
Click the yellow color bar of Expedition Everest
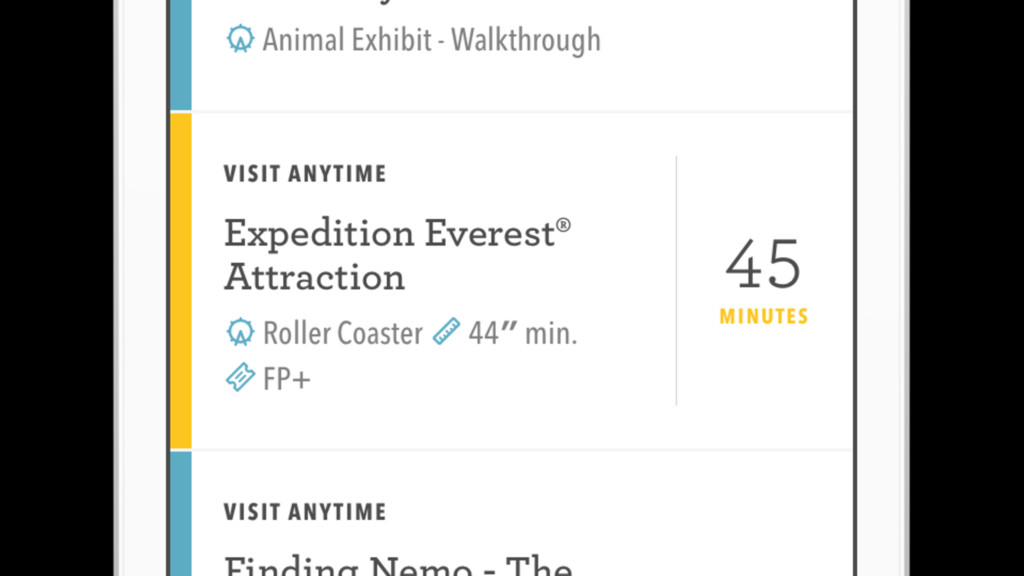[181, 281]
